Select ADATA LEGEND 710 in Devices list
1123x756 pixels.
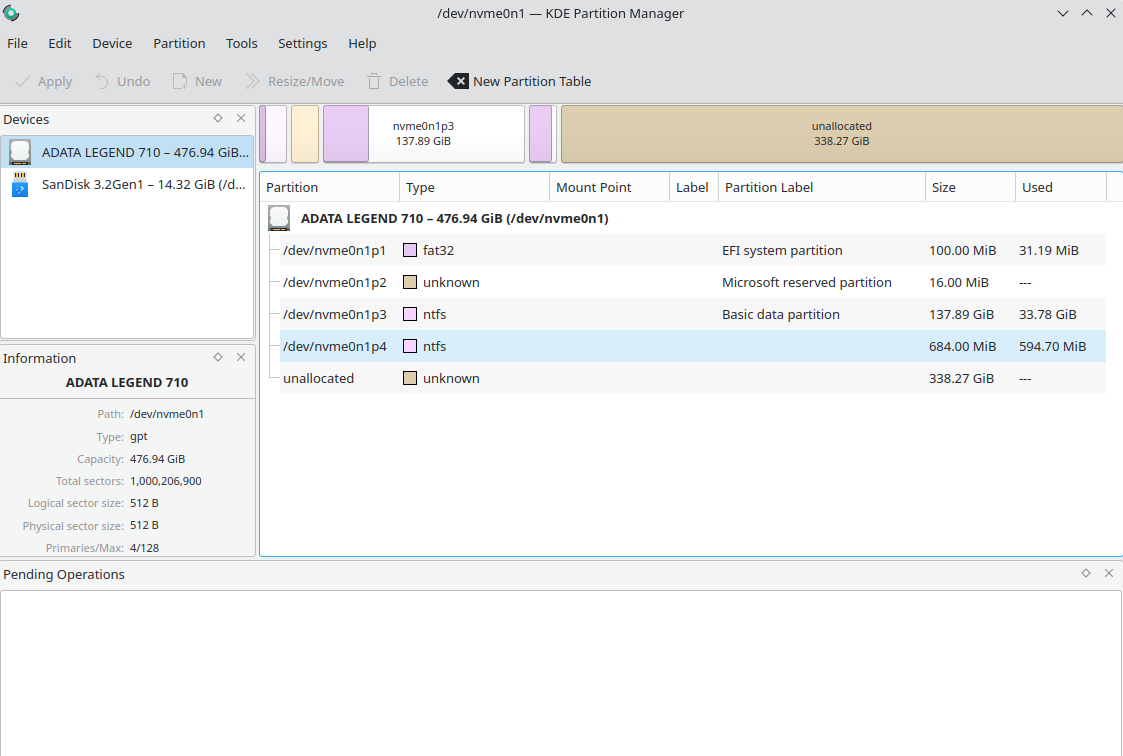(x=127, y=152)
